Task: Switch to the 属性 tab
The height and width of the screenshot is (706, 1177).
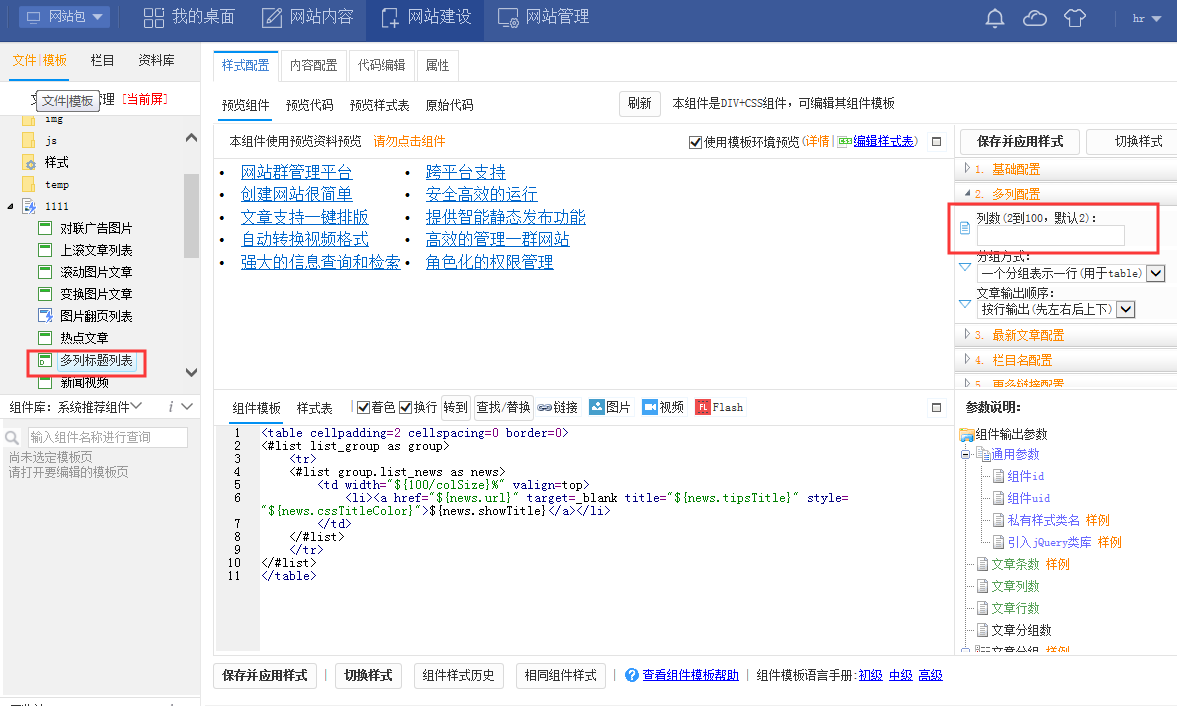Action: [437, 66]
